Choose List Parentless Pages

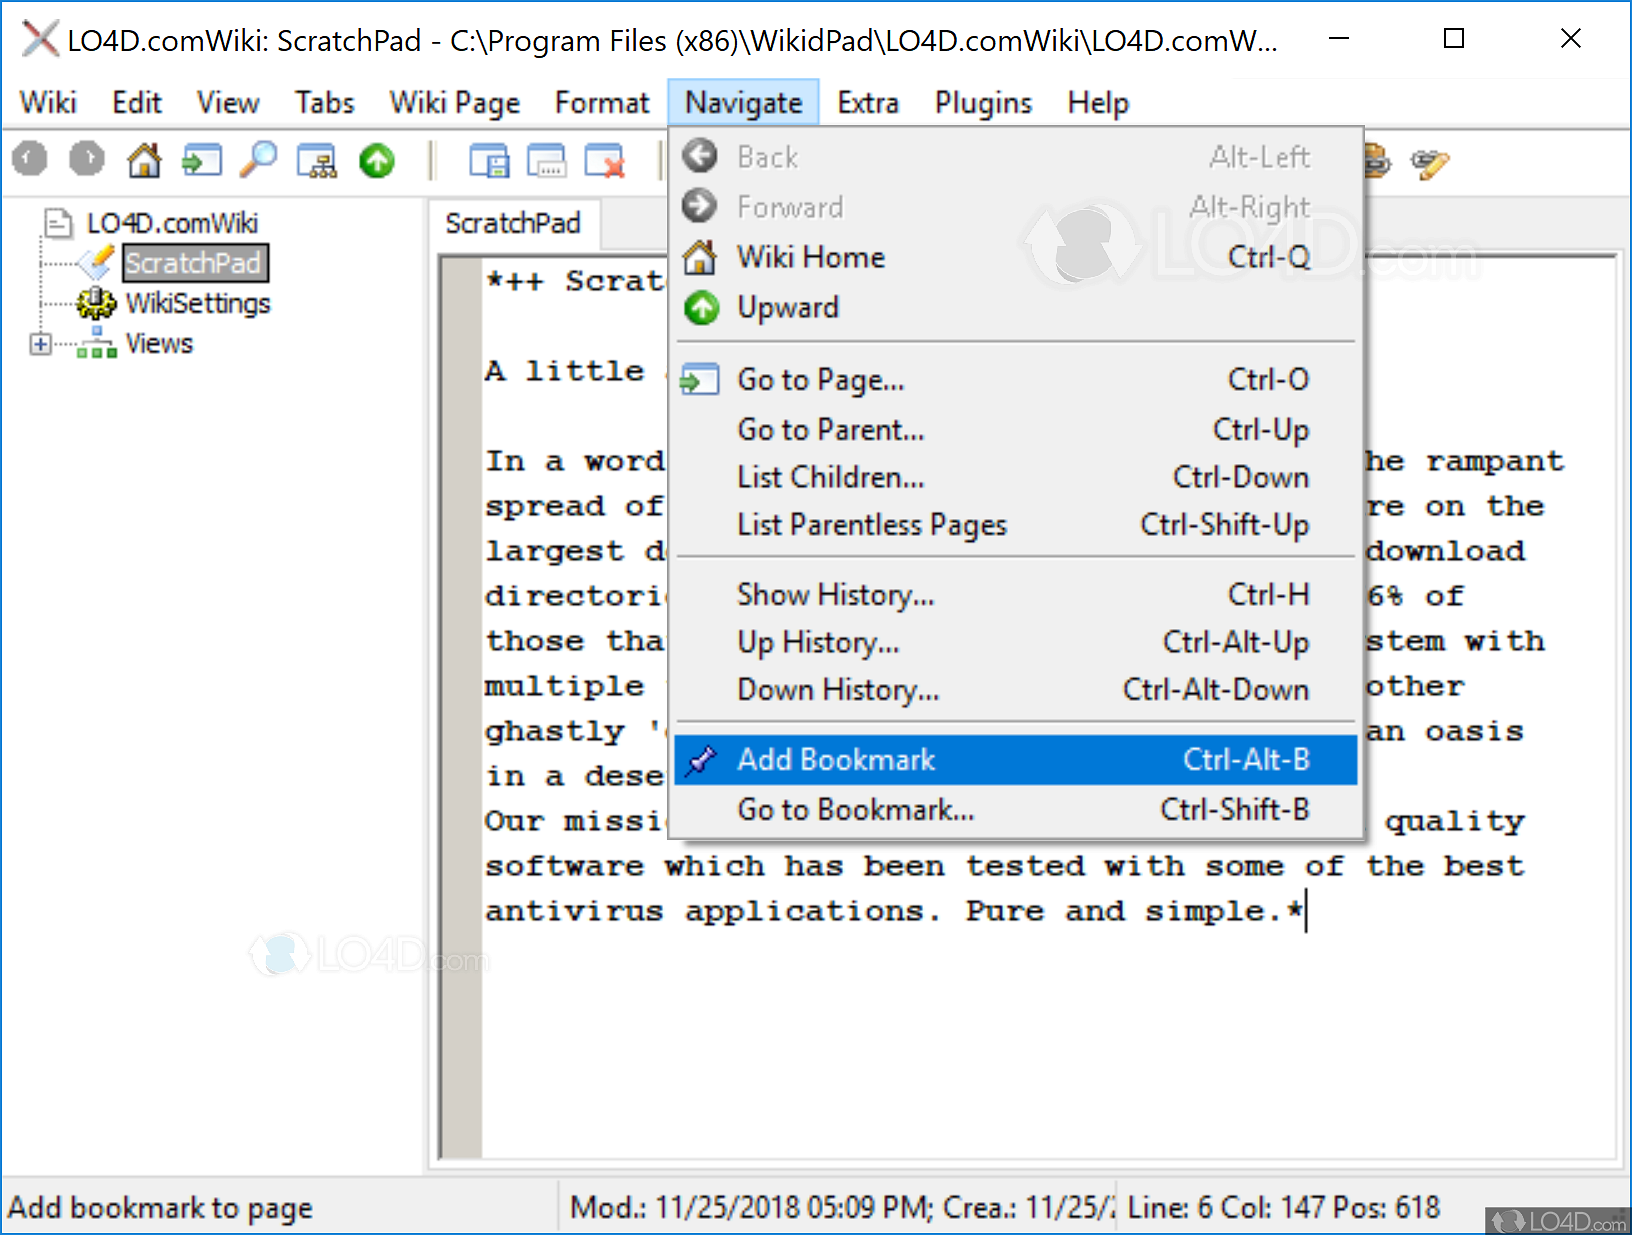point(871,525)
